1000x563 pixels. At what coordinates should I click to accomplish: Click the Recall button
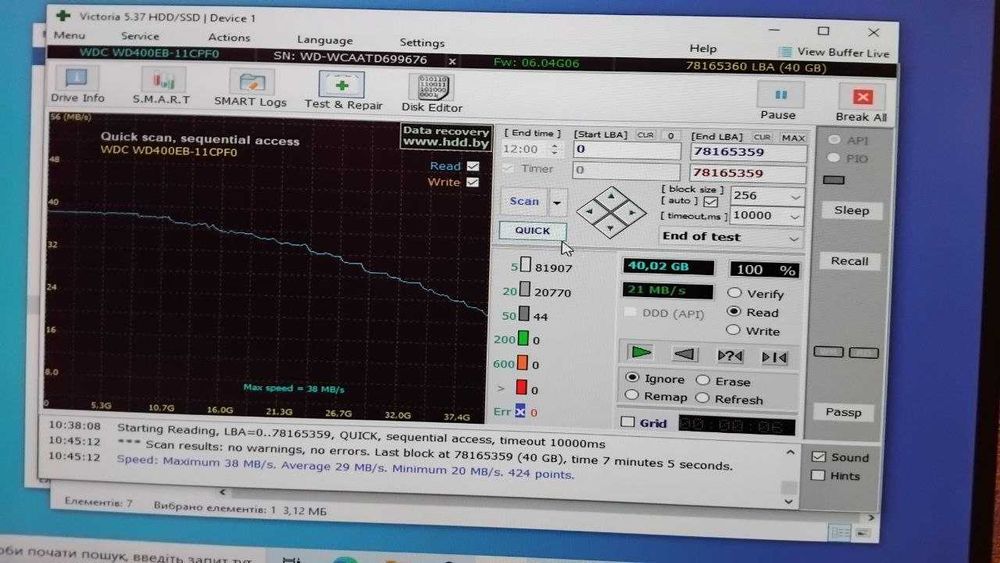pyautogui.click(x=849, y=261)
